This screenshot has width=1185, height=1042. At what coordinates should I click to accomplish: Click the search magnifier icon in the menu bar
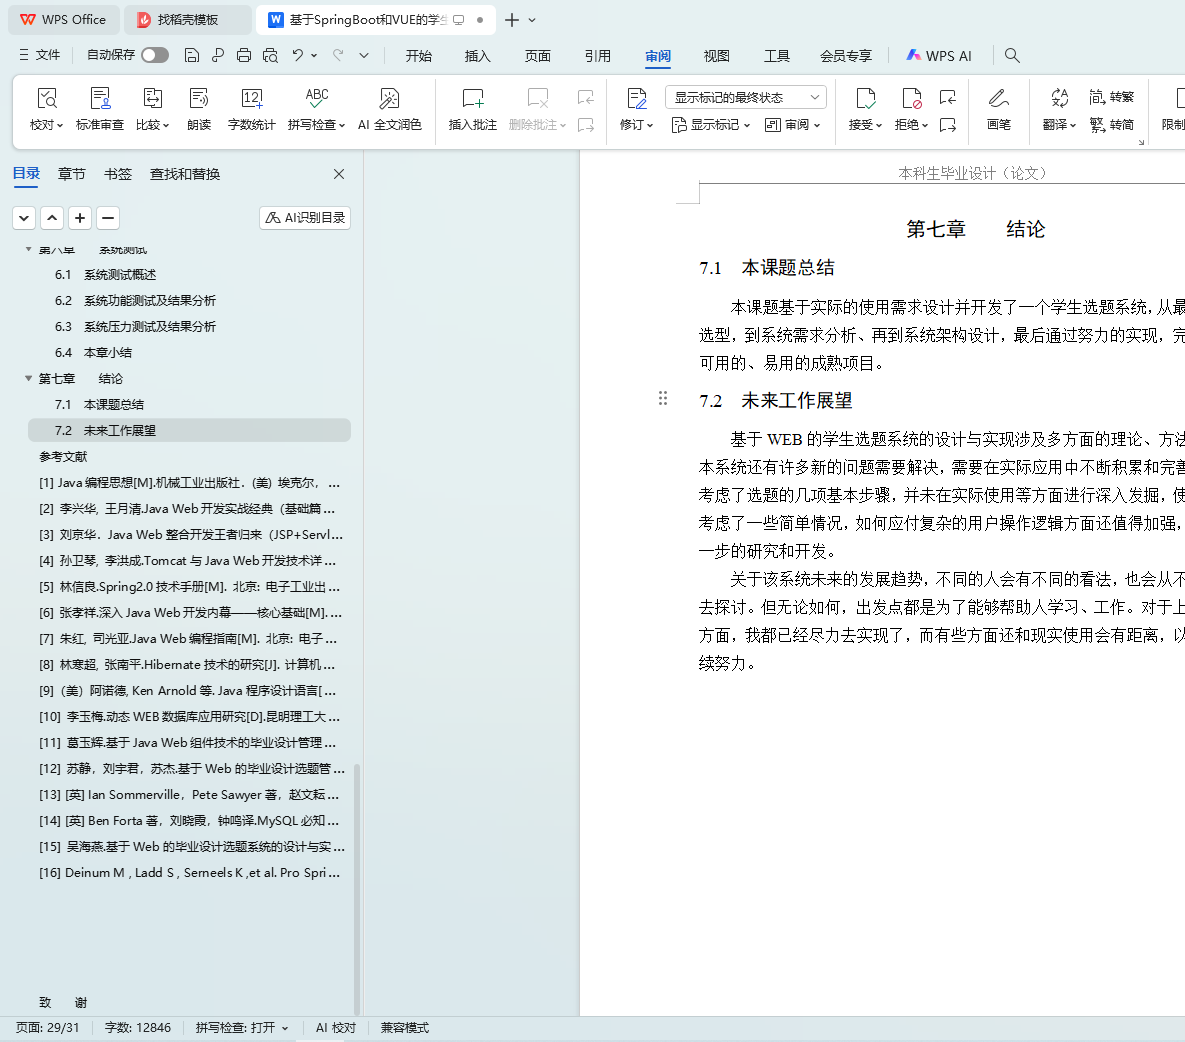pyautogui.click(x=1012, y=55)
